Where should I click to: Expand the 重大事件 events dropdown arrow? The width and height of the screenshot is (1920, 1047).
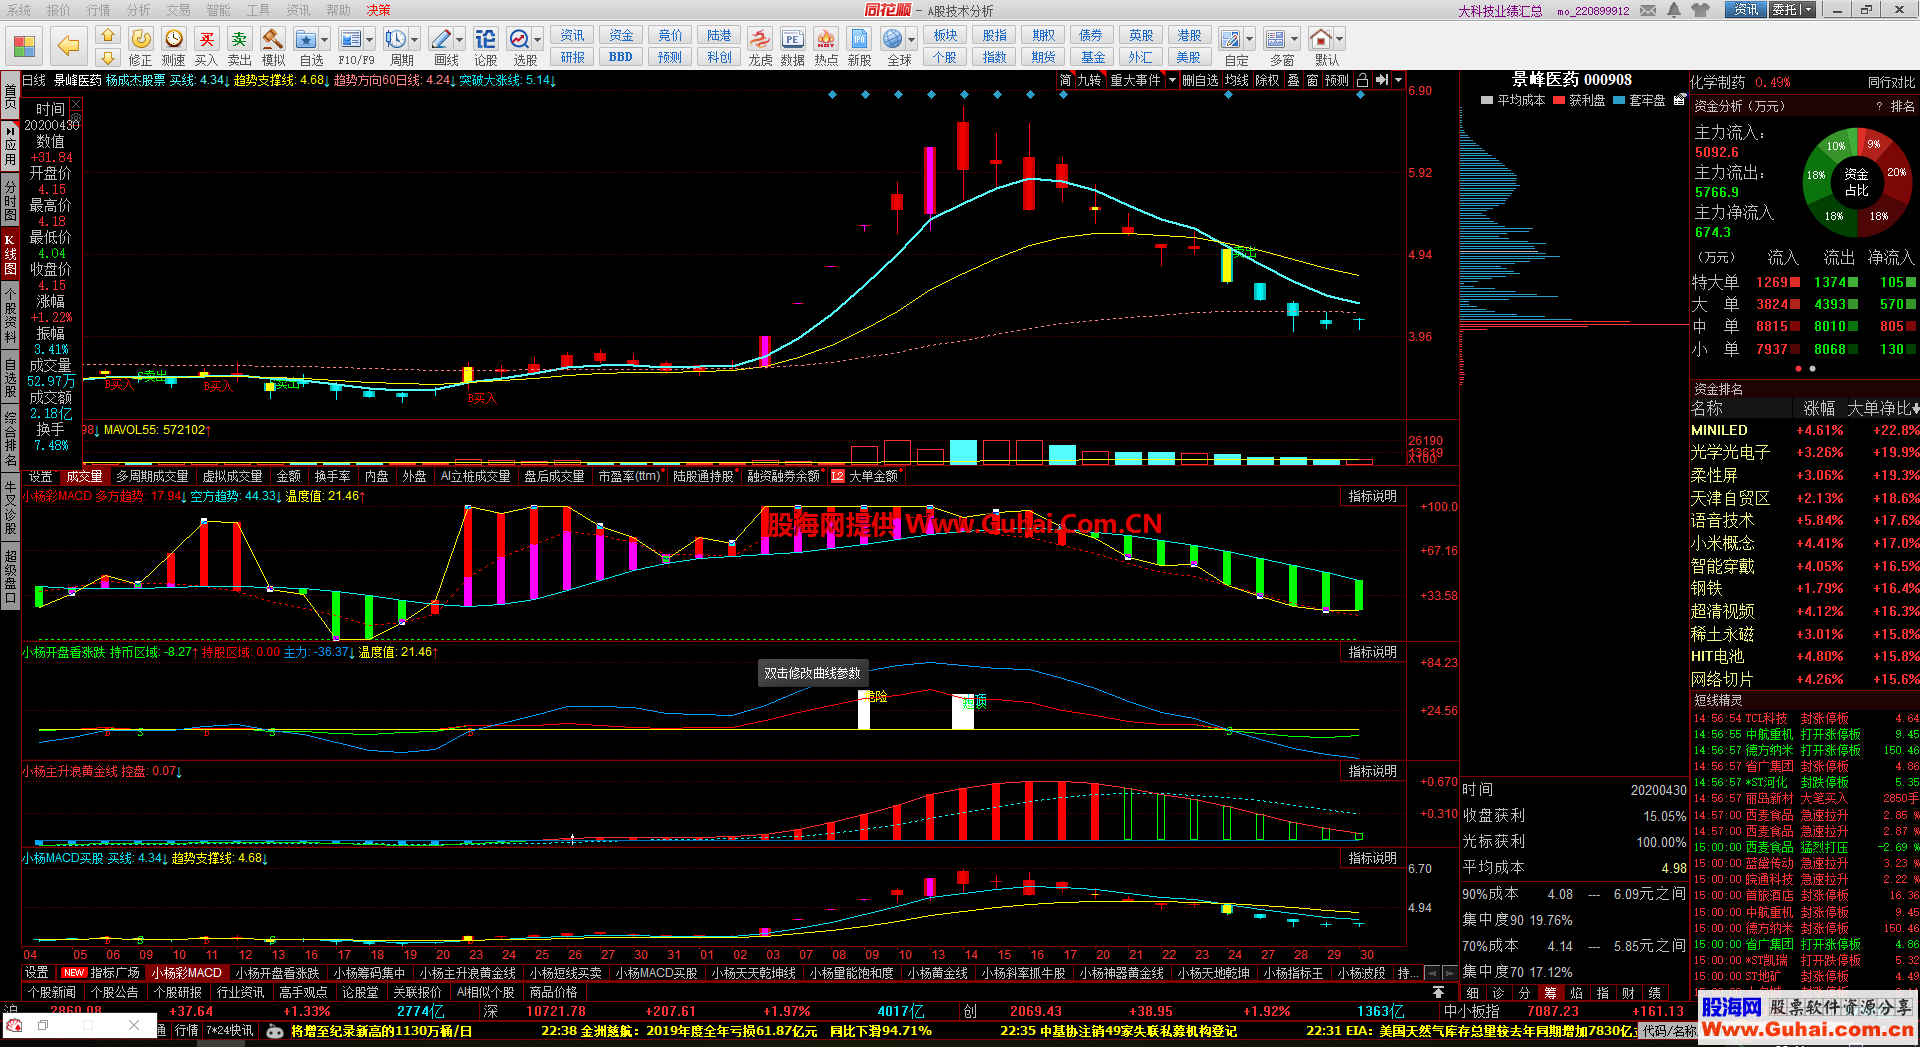click(1172, 80)
